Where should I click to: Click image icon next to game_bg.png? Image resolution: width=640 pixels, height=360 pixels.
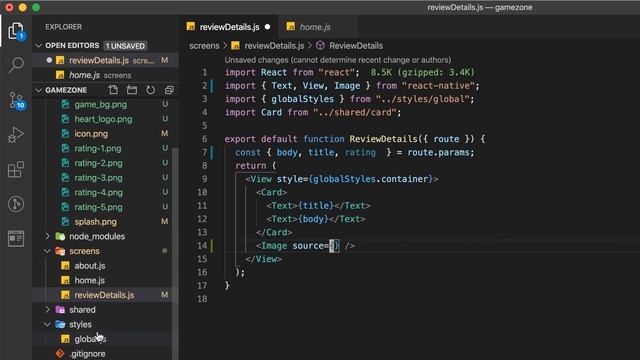[65, 104]
